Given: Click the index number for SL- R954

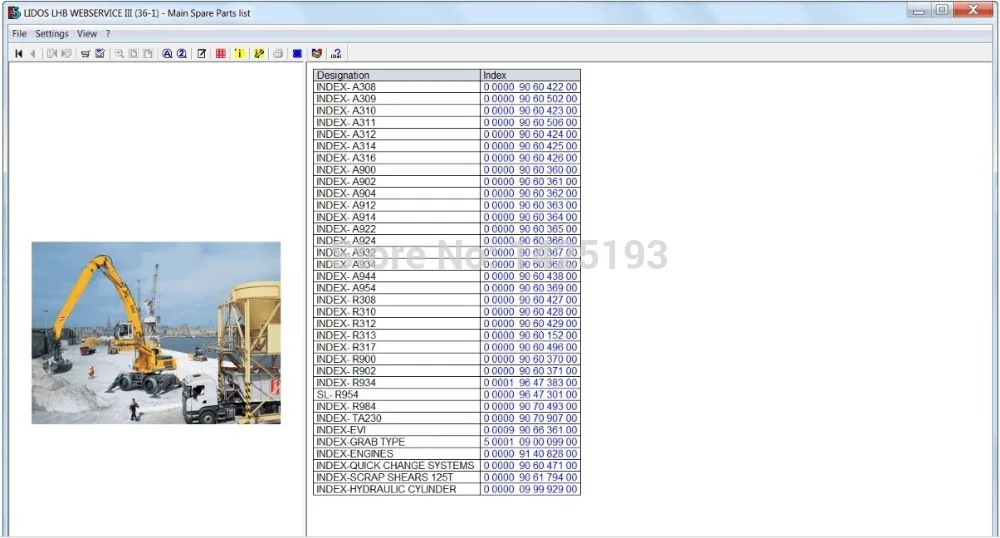Looking at the screenshot, I should pos(530,395).
